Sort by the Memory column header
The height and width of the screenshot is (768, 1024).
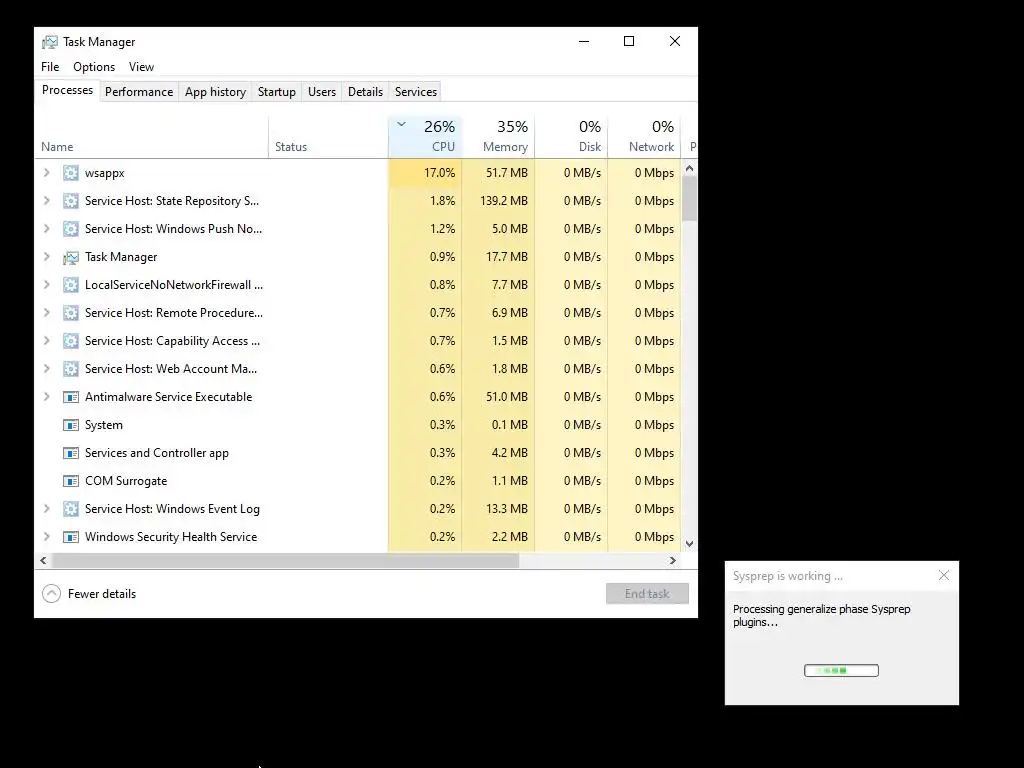[x=498, y=136]
